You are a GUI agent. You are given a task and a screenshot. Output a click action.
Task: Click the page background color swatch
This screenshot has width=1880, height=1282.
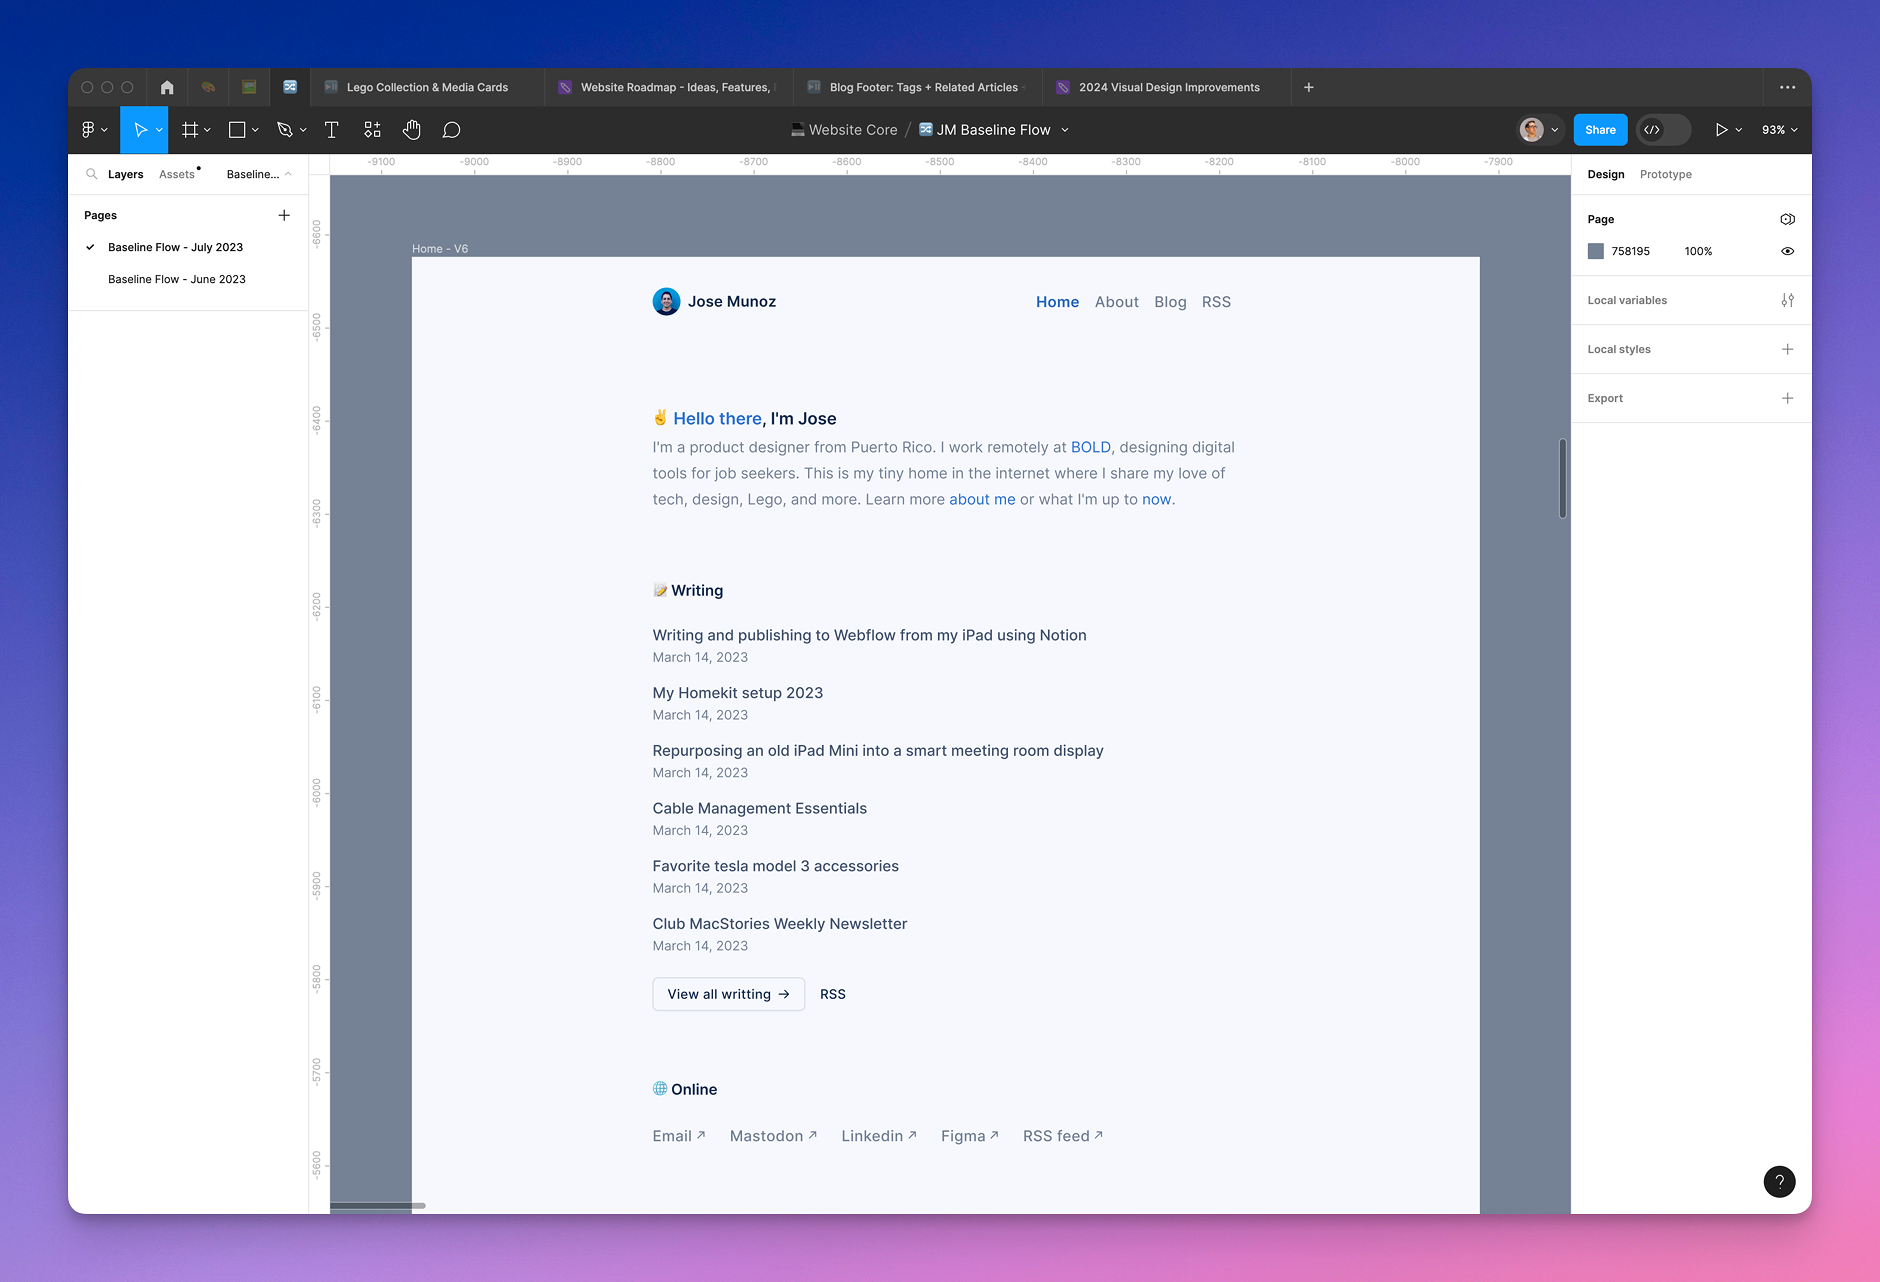(1596, 251)
